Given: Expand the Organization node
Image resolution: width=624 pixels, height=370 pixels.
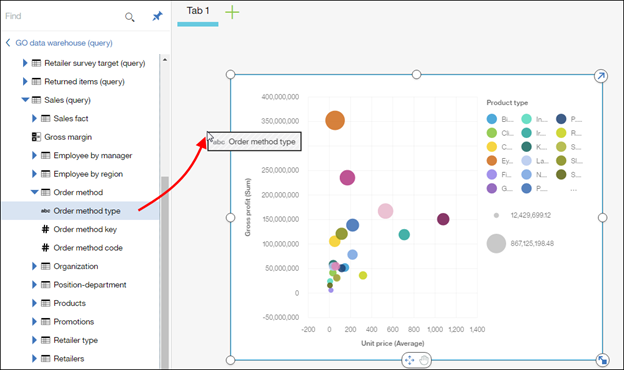Looking at the screenshot, I should [x=34, y=266].
